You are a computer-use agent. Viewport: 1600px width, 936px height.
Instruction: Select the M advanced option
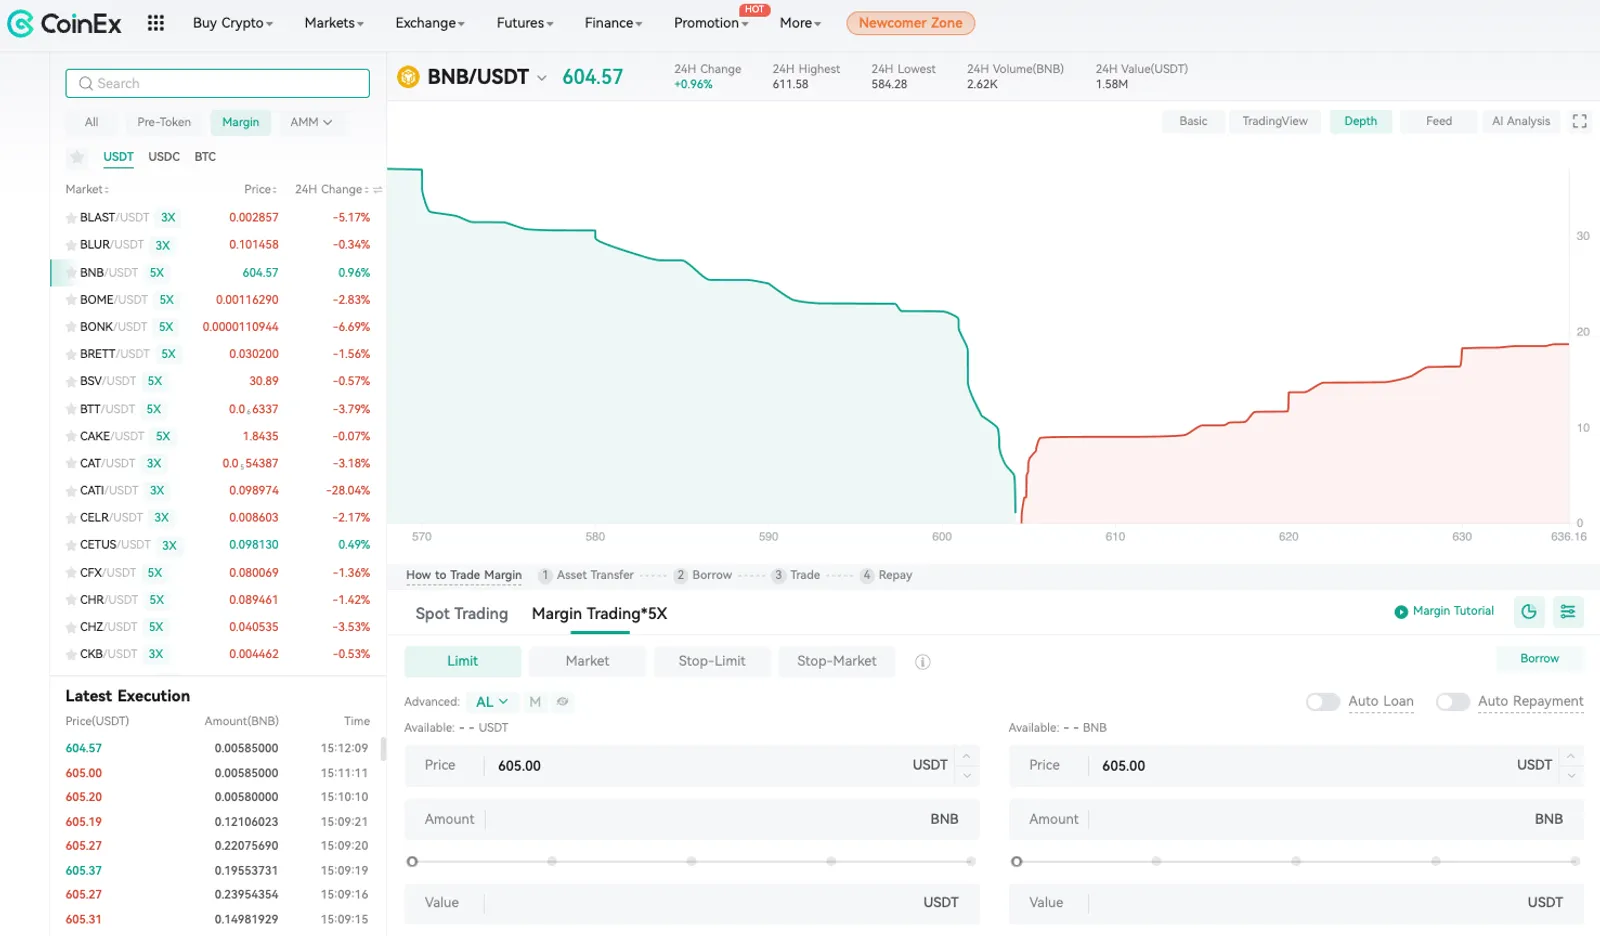[535, 702]
